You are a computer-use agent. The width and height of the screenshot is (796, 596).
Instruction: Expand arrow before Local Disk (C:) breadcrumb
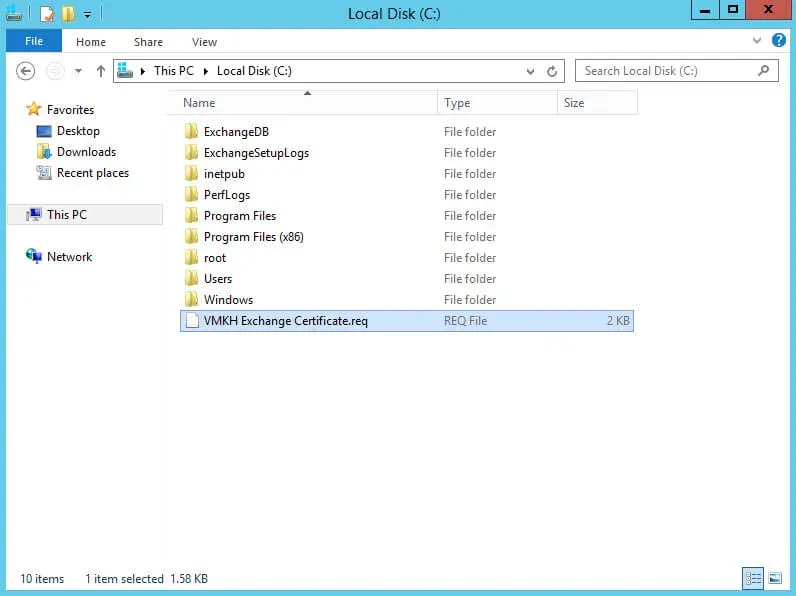click(x=206, y=71)
